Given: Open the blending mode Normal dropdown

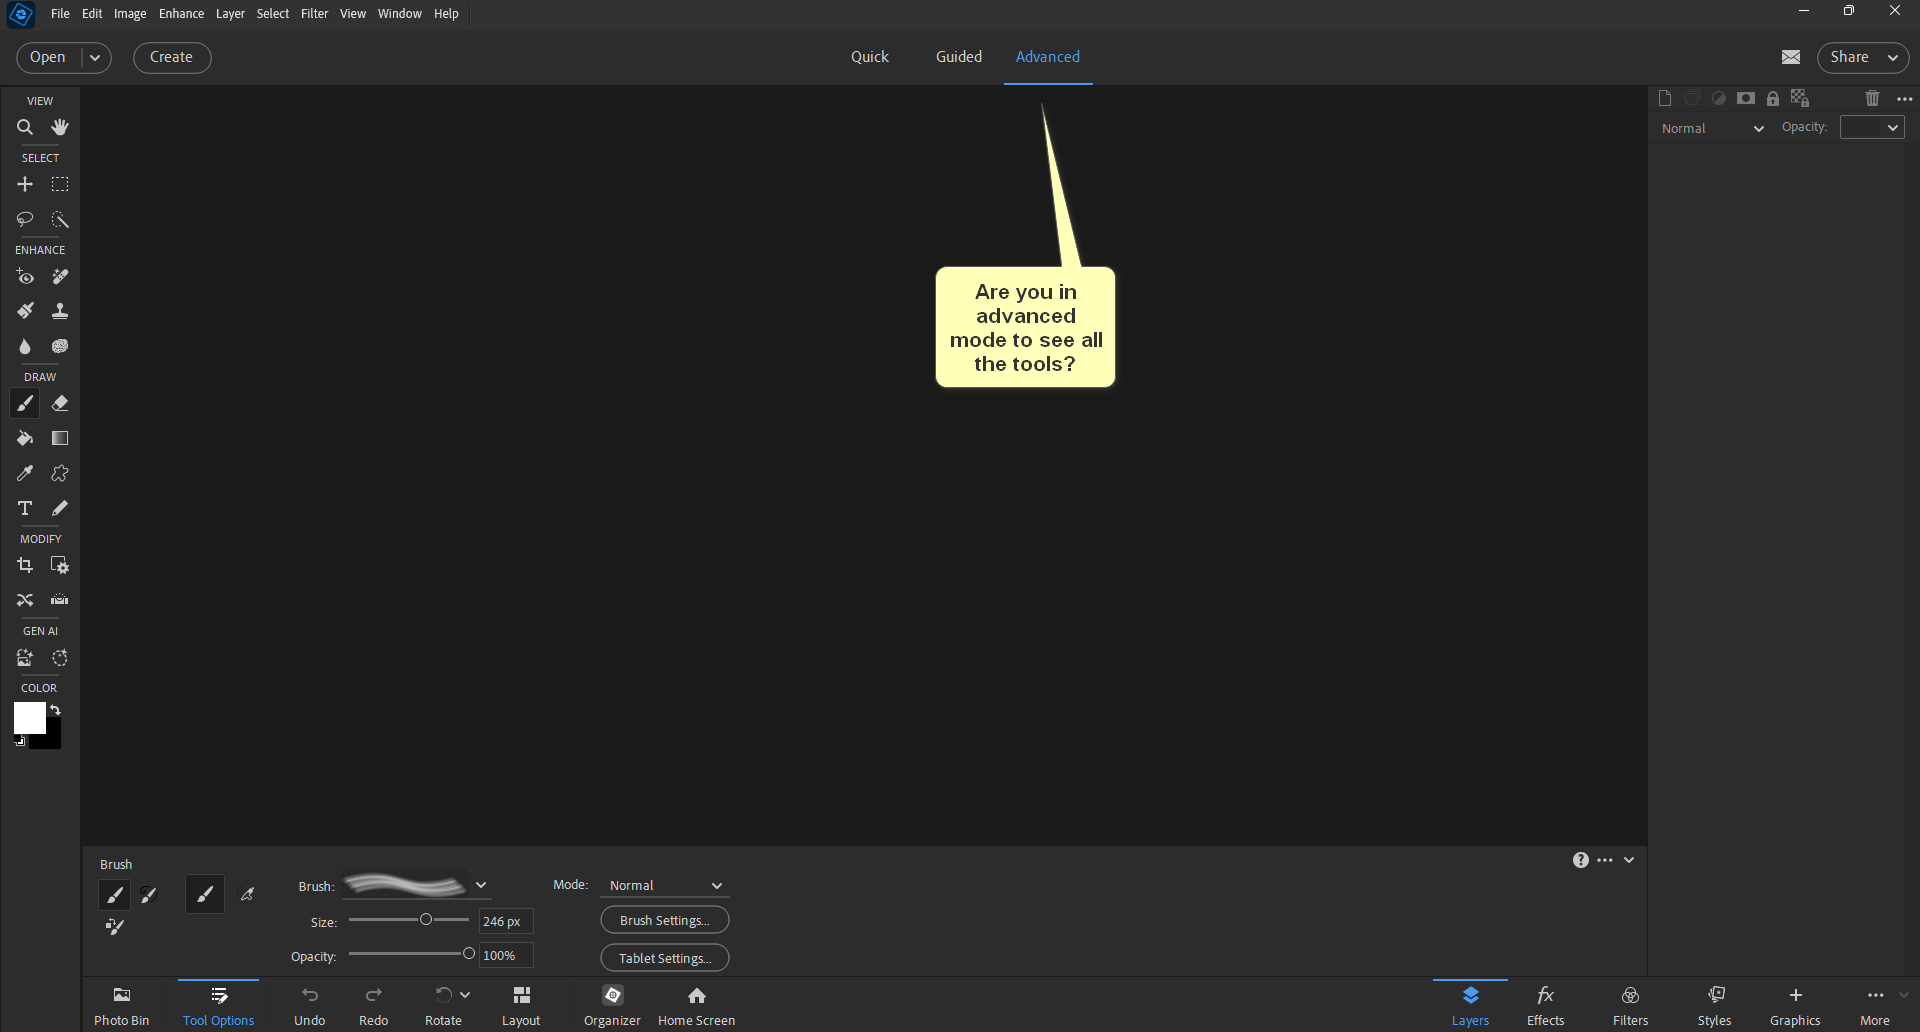Looking at the screenshot, I should click(1712, 128).
